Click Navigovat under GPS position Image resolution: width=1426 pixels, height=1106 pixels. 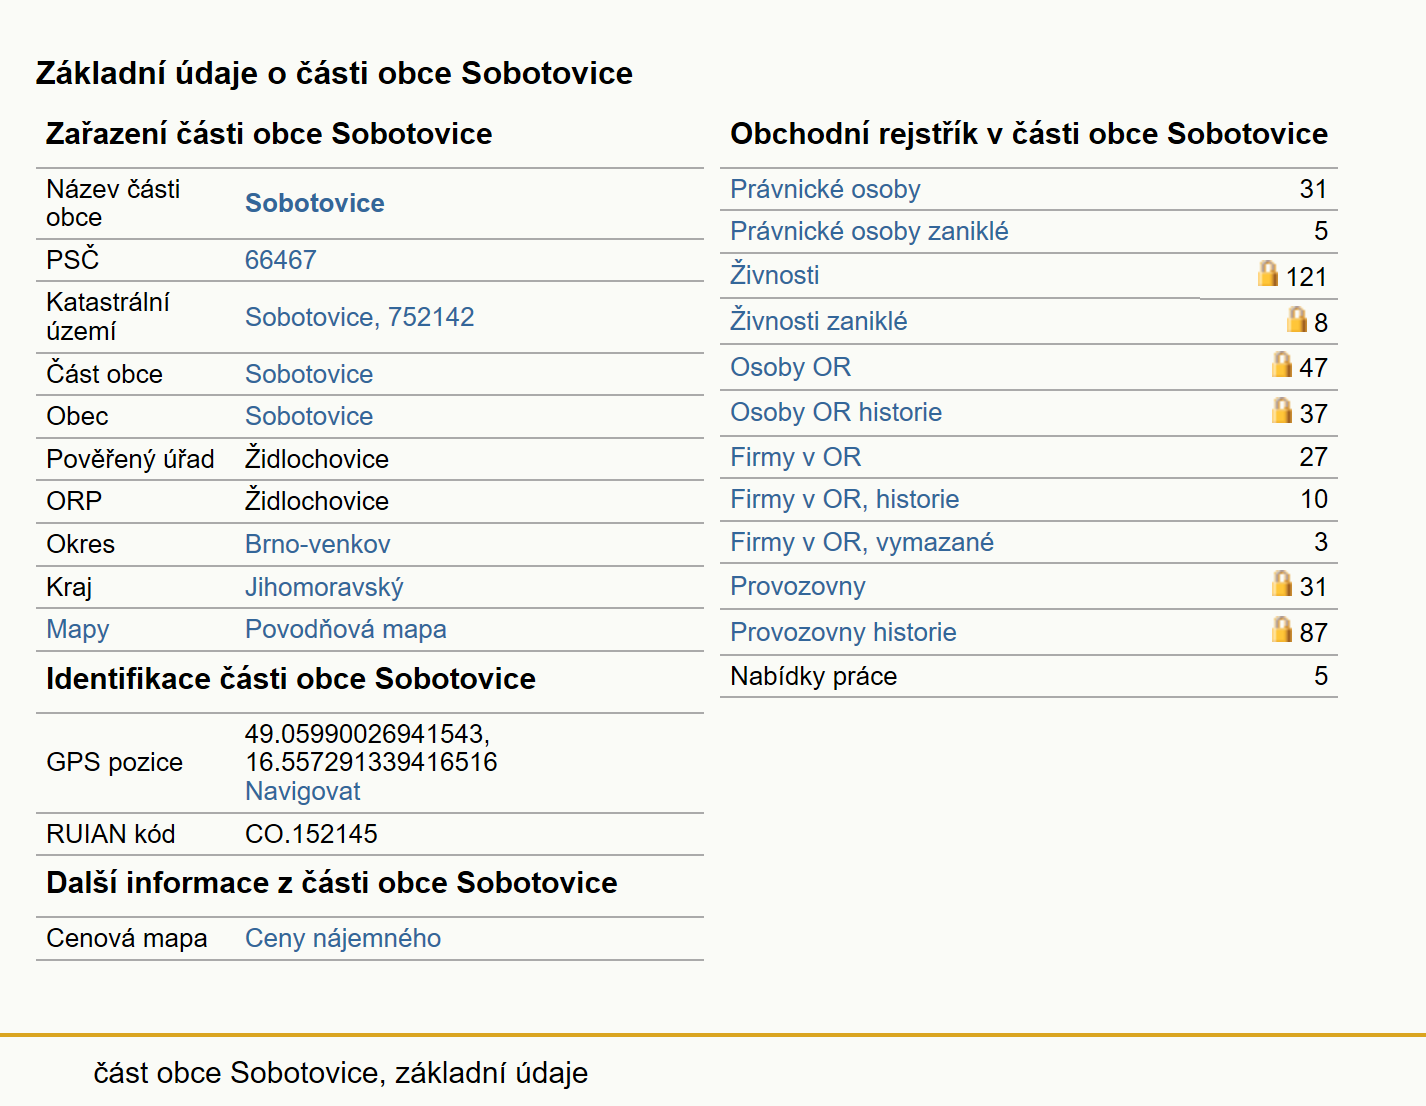click(303, 791)
